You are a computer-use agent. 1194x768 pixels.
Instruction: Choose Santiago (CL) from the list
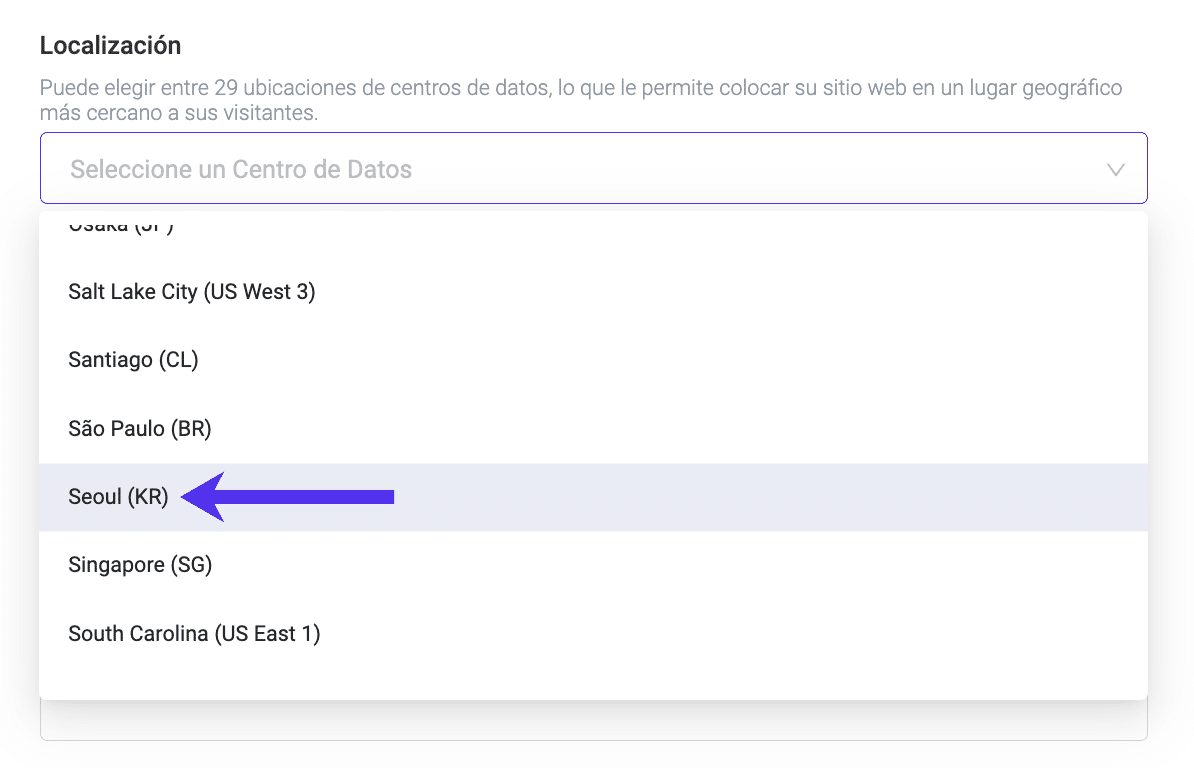[133, 360]
